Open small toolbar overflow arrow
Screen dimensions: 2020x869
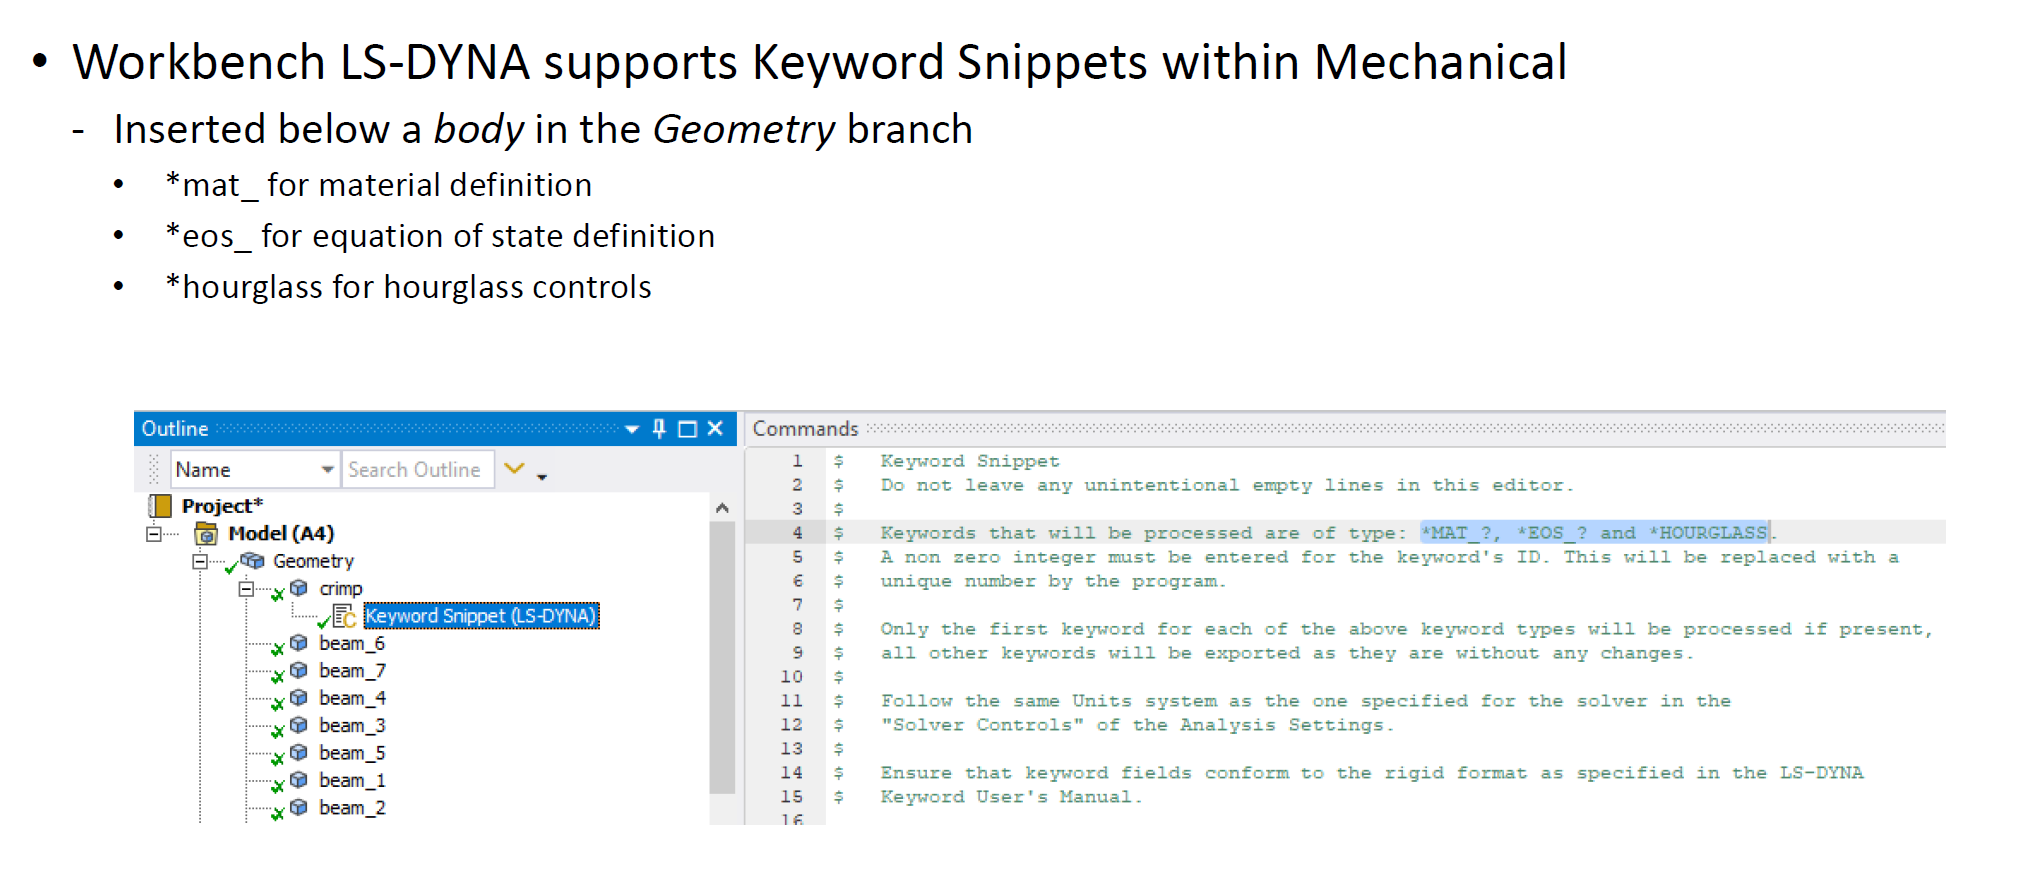(542, 477)
